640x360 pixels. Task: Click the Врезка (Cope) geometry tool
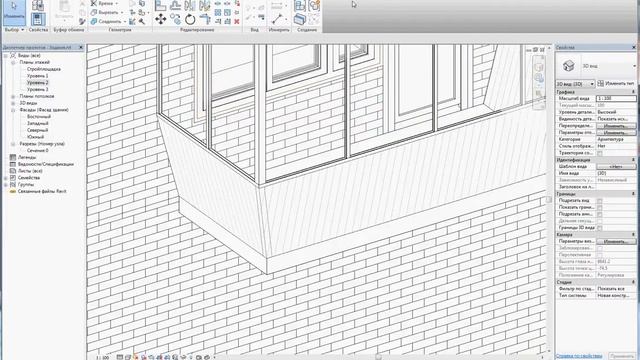coord(104,3)
